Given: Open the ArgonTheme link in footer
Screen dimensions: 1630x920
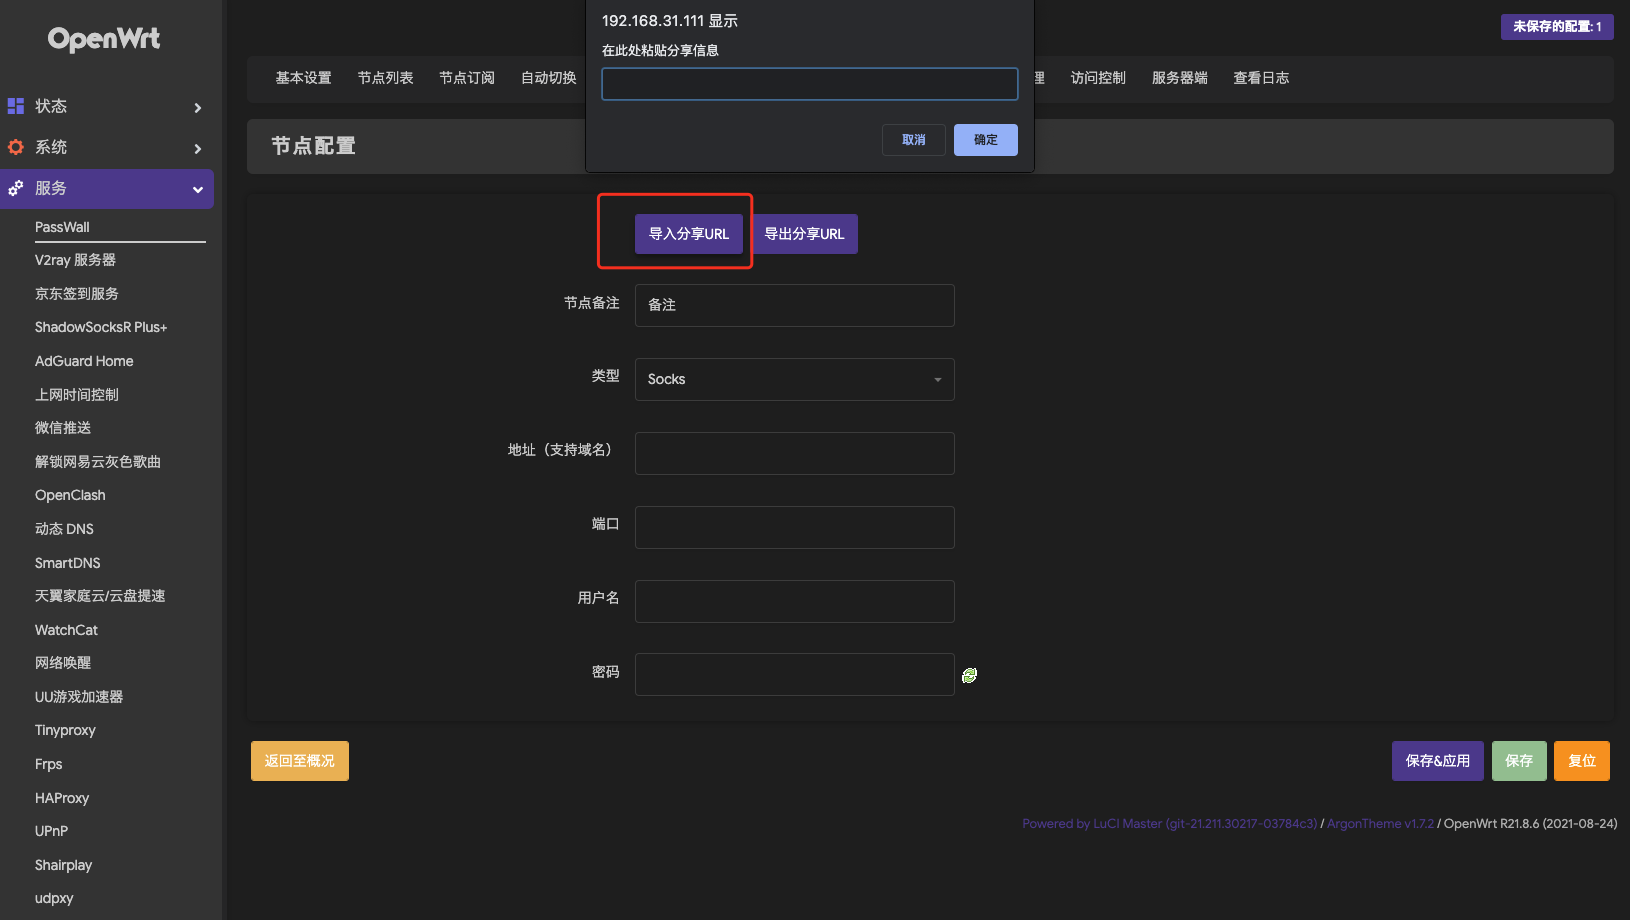Looking at the screenshot, I should pyautogui.click(x=1380, y=823).
